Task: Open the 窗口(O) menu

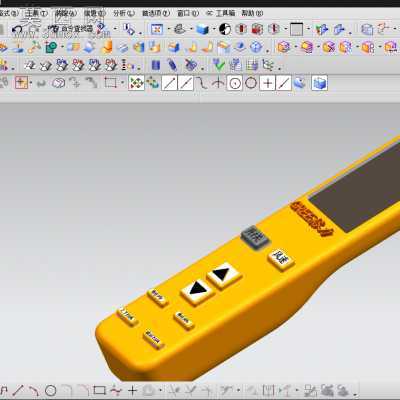Action: 188,13
